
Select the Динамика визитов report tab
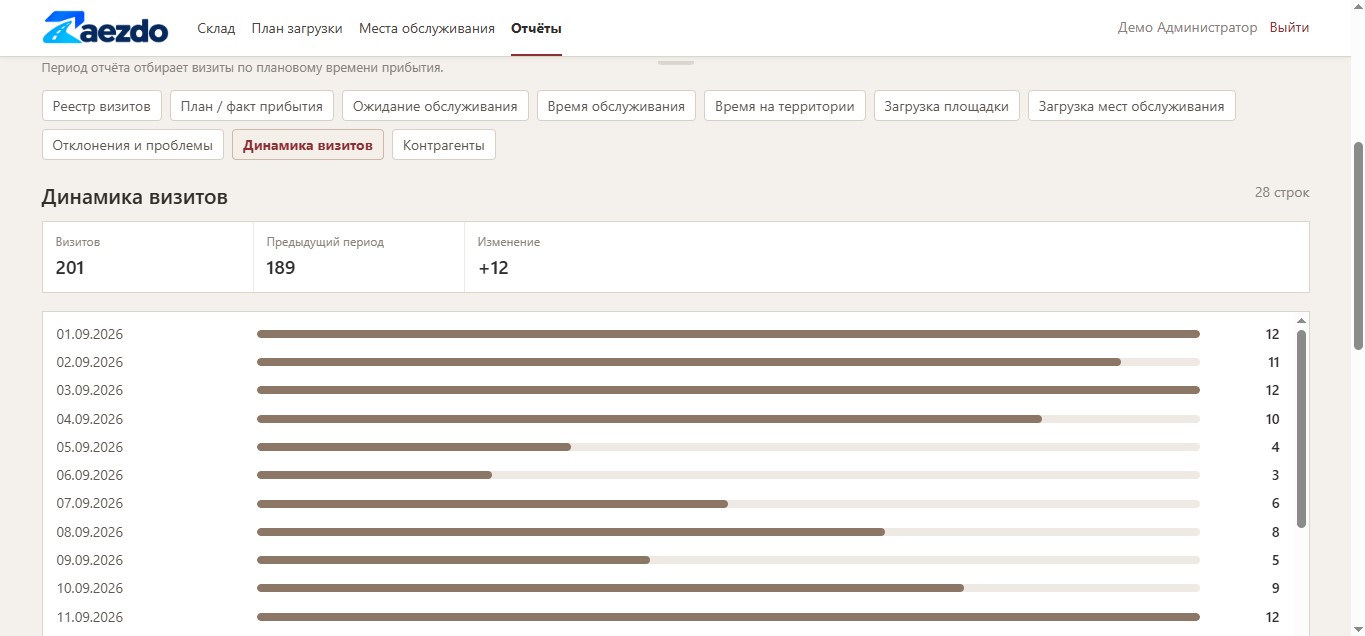pyautogui.click(x=308, y=145)
